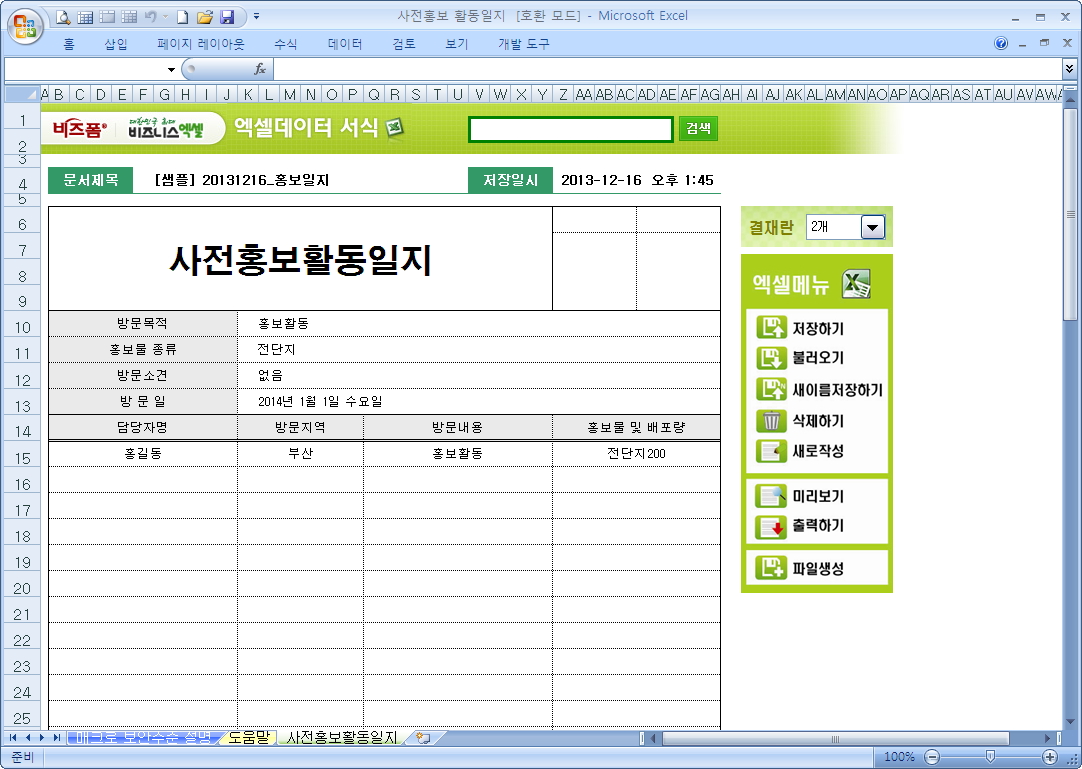Open the 검토 ribbon tab

(x=404, y=44)
